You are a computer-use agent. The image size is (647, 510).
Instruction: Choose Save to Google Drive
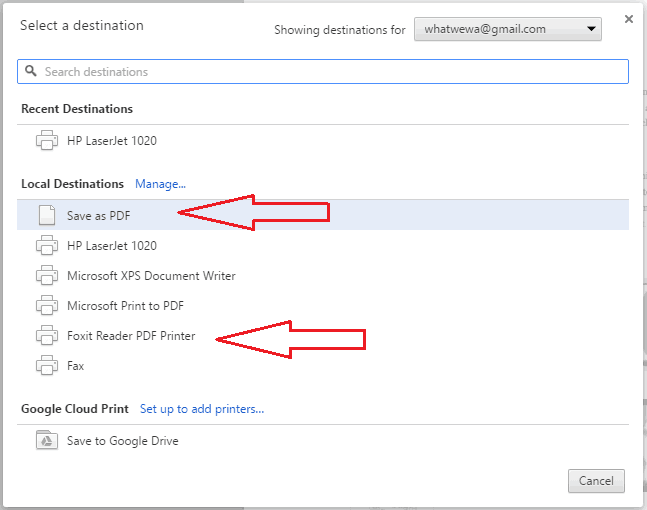(323, 440)
